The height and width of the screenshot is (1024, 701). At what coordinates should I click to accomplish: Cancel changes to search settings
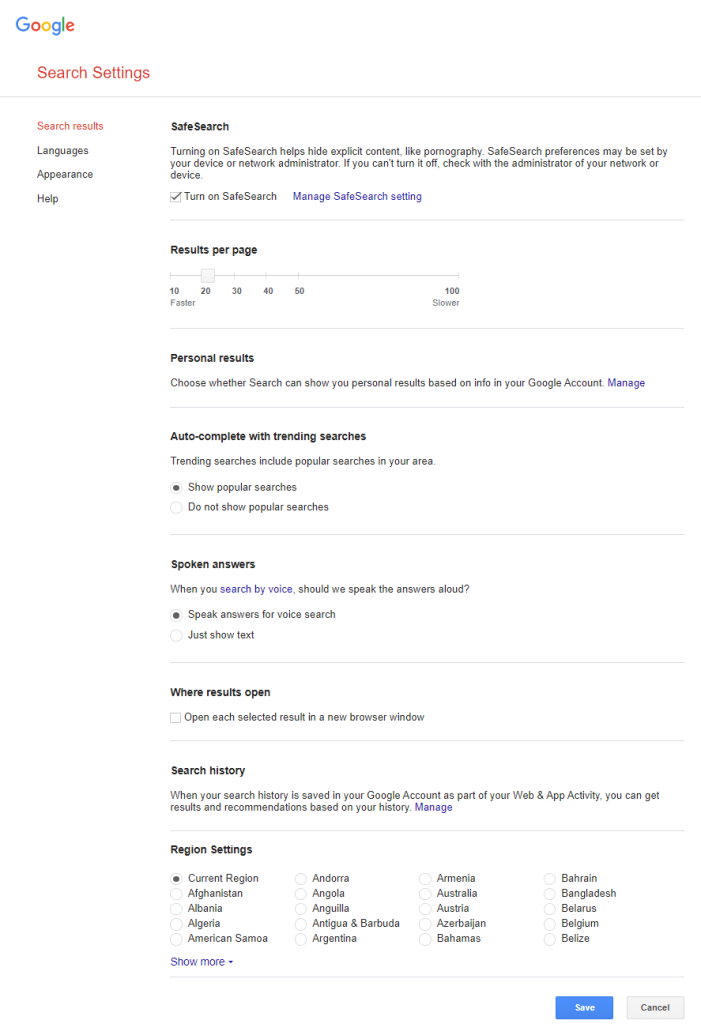tap(655, 1007)
